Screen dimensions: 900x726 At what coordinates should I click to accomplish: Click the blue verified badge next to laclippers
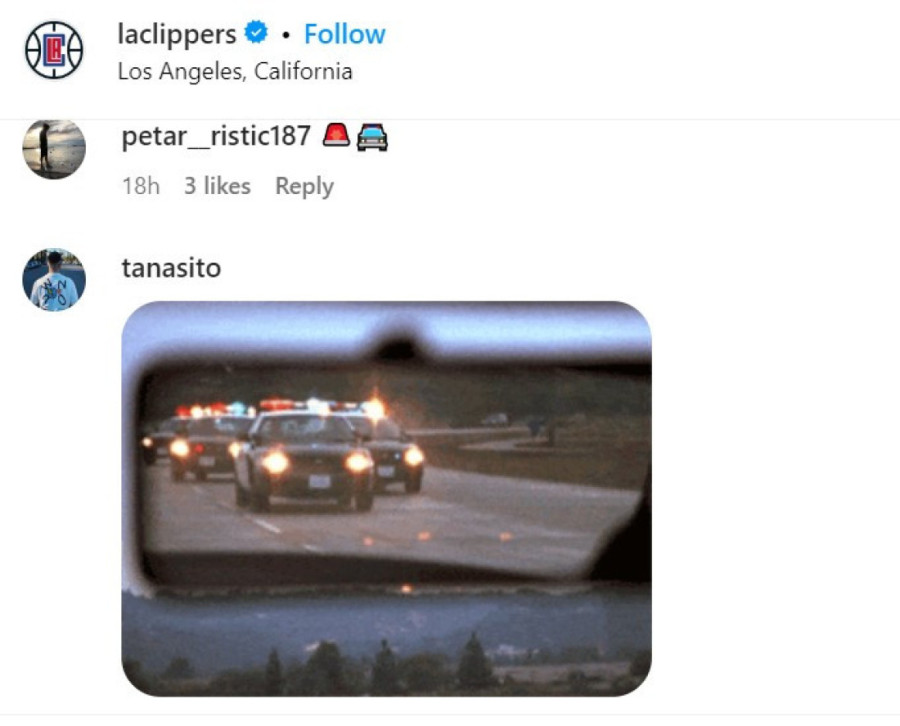coord(256,32)
